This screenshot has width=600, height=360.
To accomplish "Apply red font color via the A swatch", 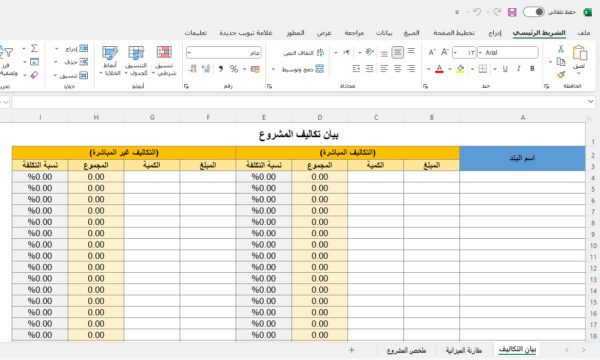I will click(x=439, y=69).
